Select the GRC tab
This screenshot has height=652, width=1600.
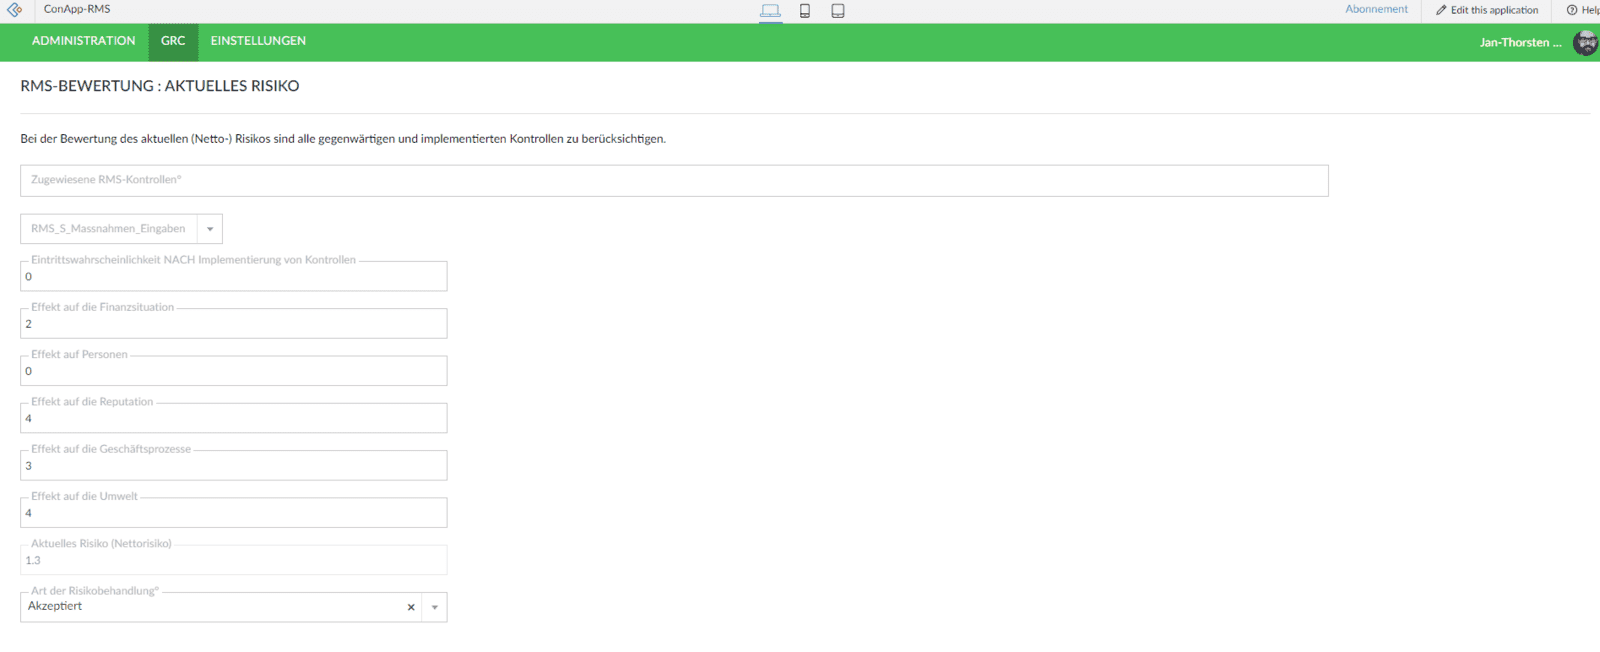pos(173,41)
